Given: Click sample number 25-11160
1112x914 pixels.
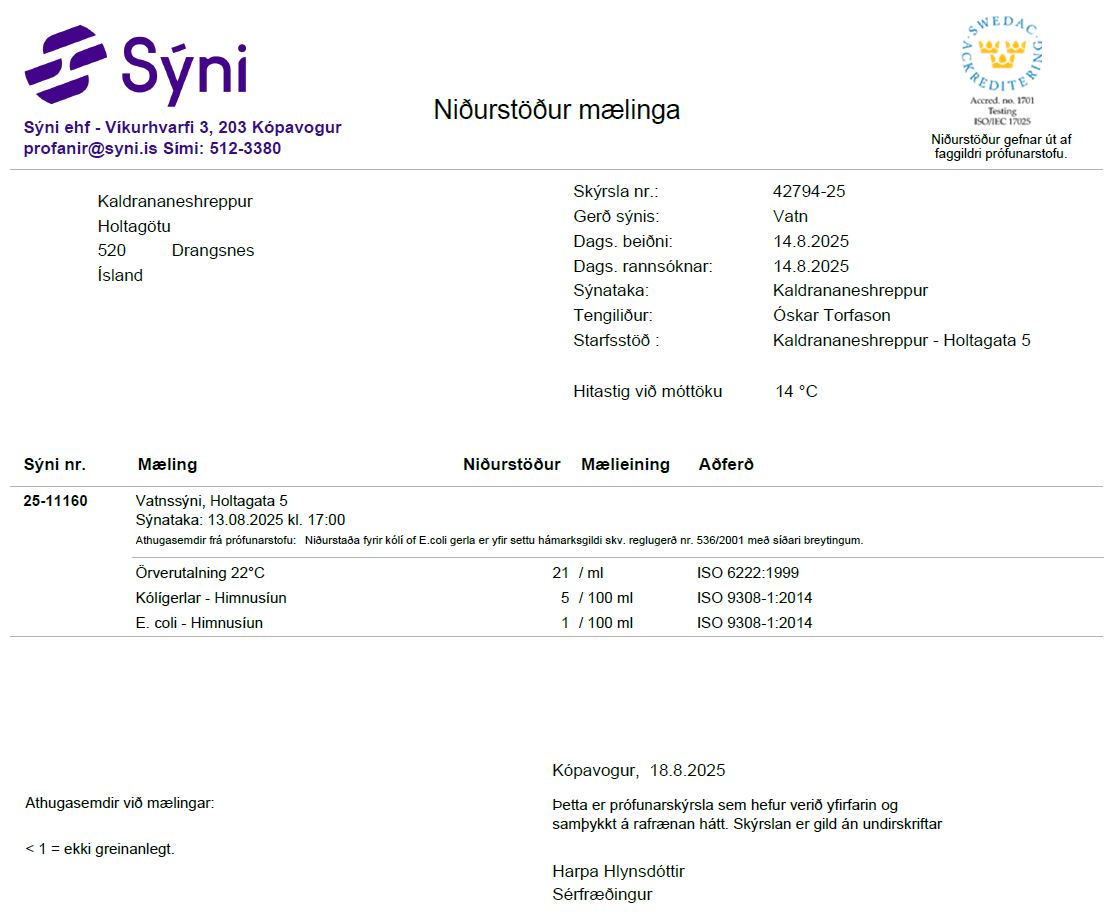Looking at the screenshot, I should [55, 501].
